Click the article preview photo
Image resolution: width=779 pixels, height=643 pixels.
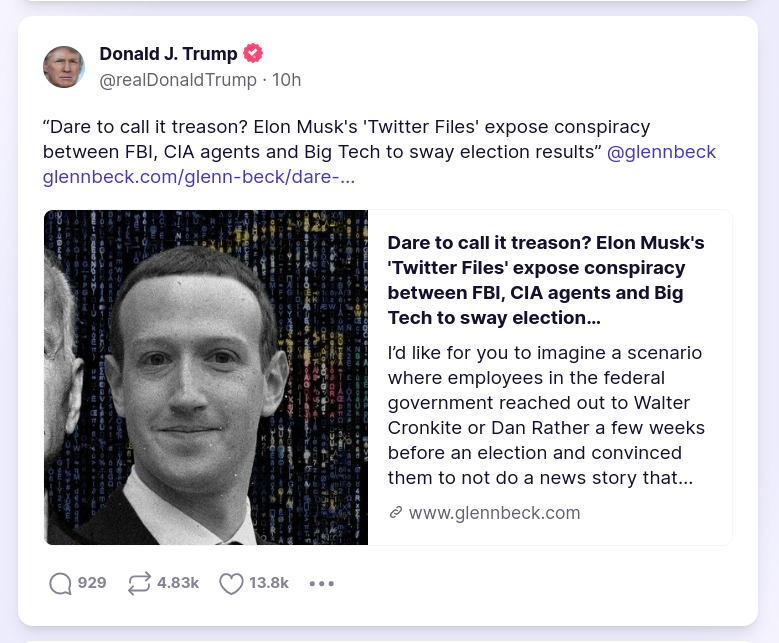pos(206,377)
